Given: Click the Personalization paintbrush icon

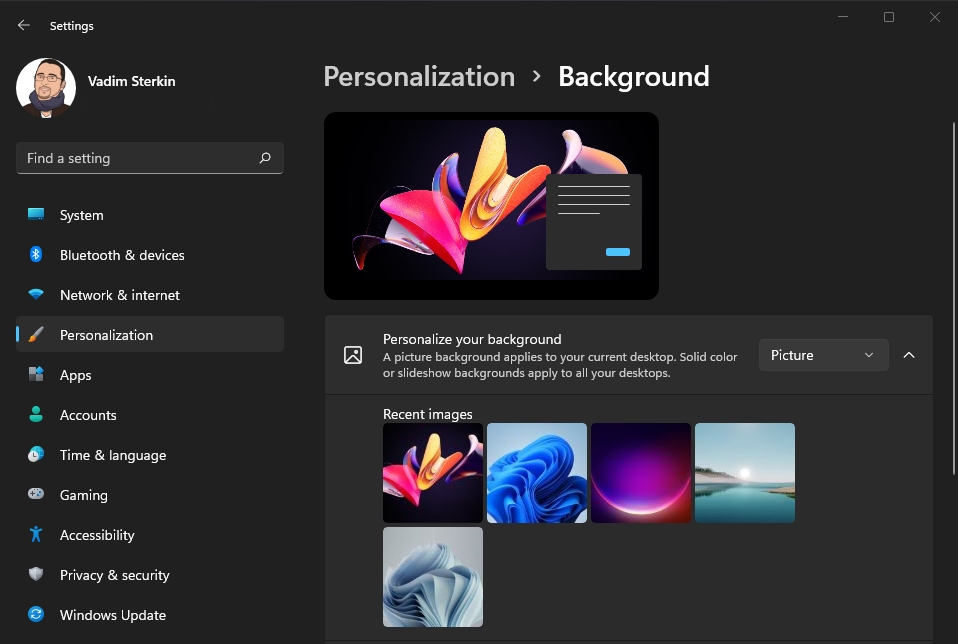Looking at the screenshot, I should (x=36, y=334).
